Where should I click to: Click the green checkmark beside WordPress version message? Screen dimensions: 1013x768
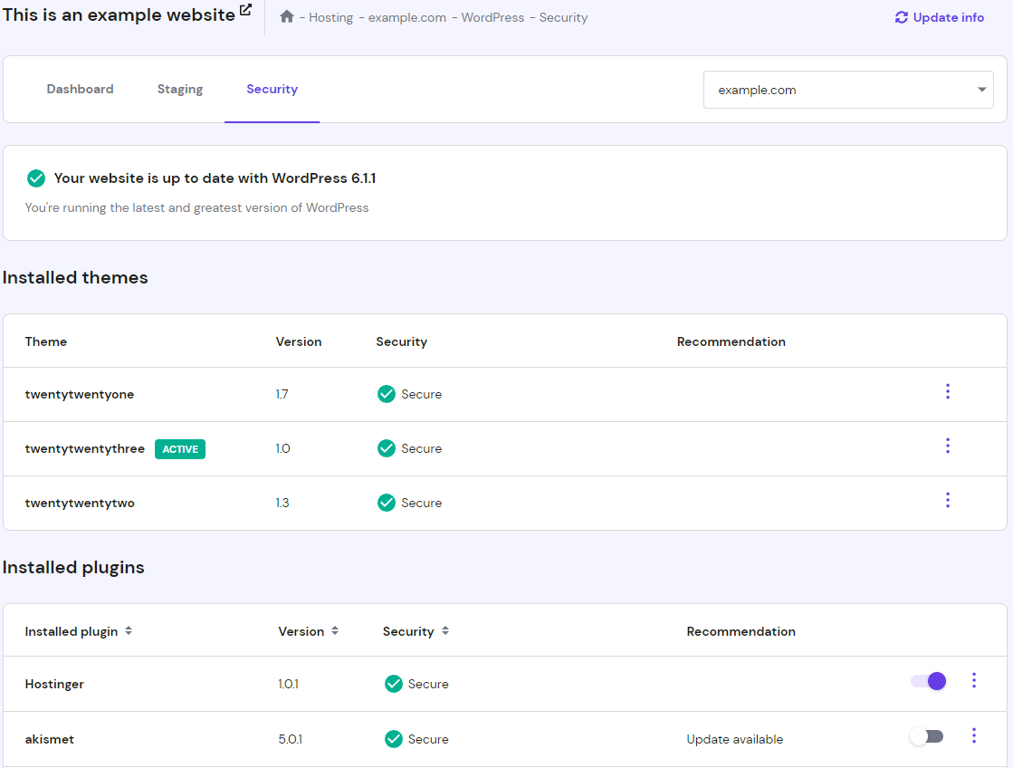coord(36,178)
